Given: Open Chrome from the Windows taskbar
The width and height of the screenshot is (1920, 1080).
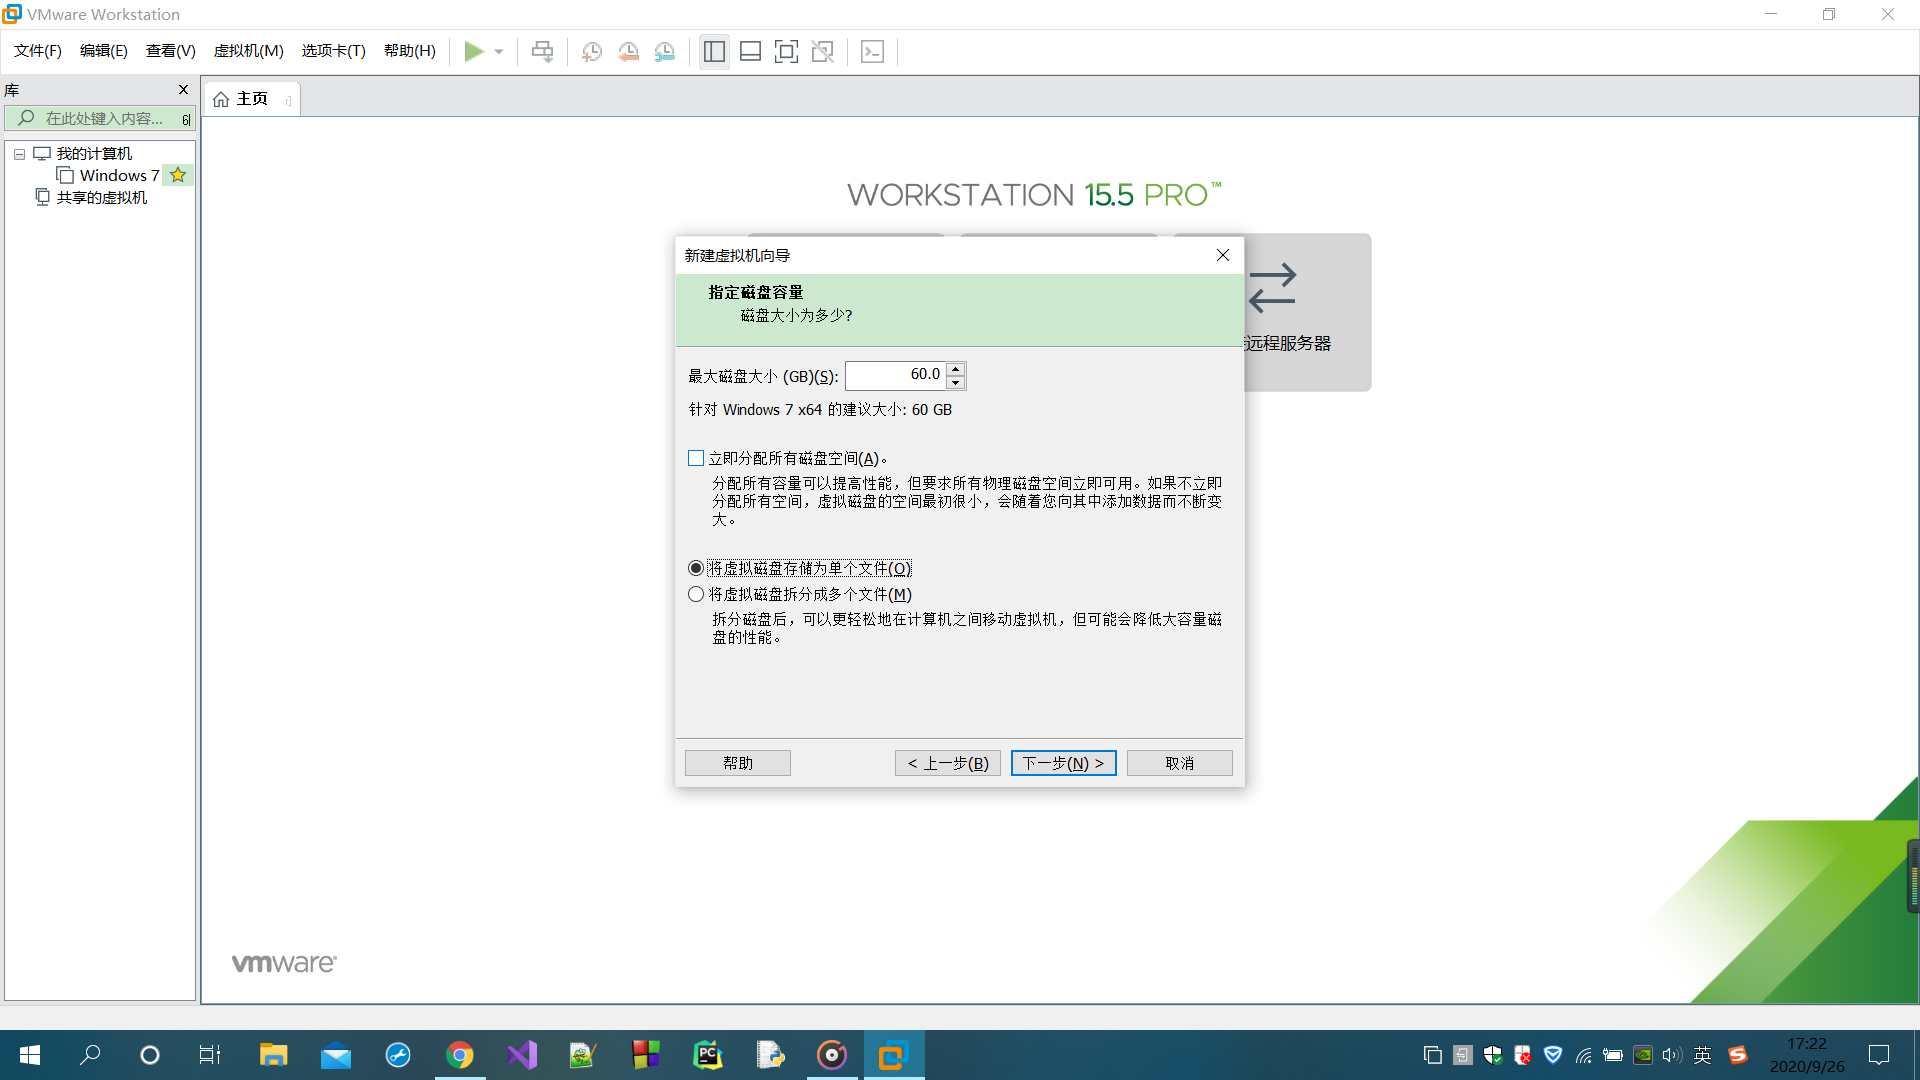Looking at the screenshot, I should tap(460, 1055).
